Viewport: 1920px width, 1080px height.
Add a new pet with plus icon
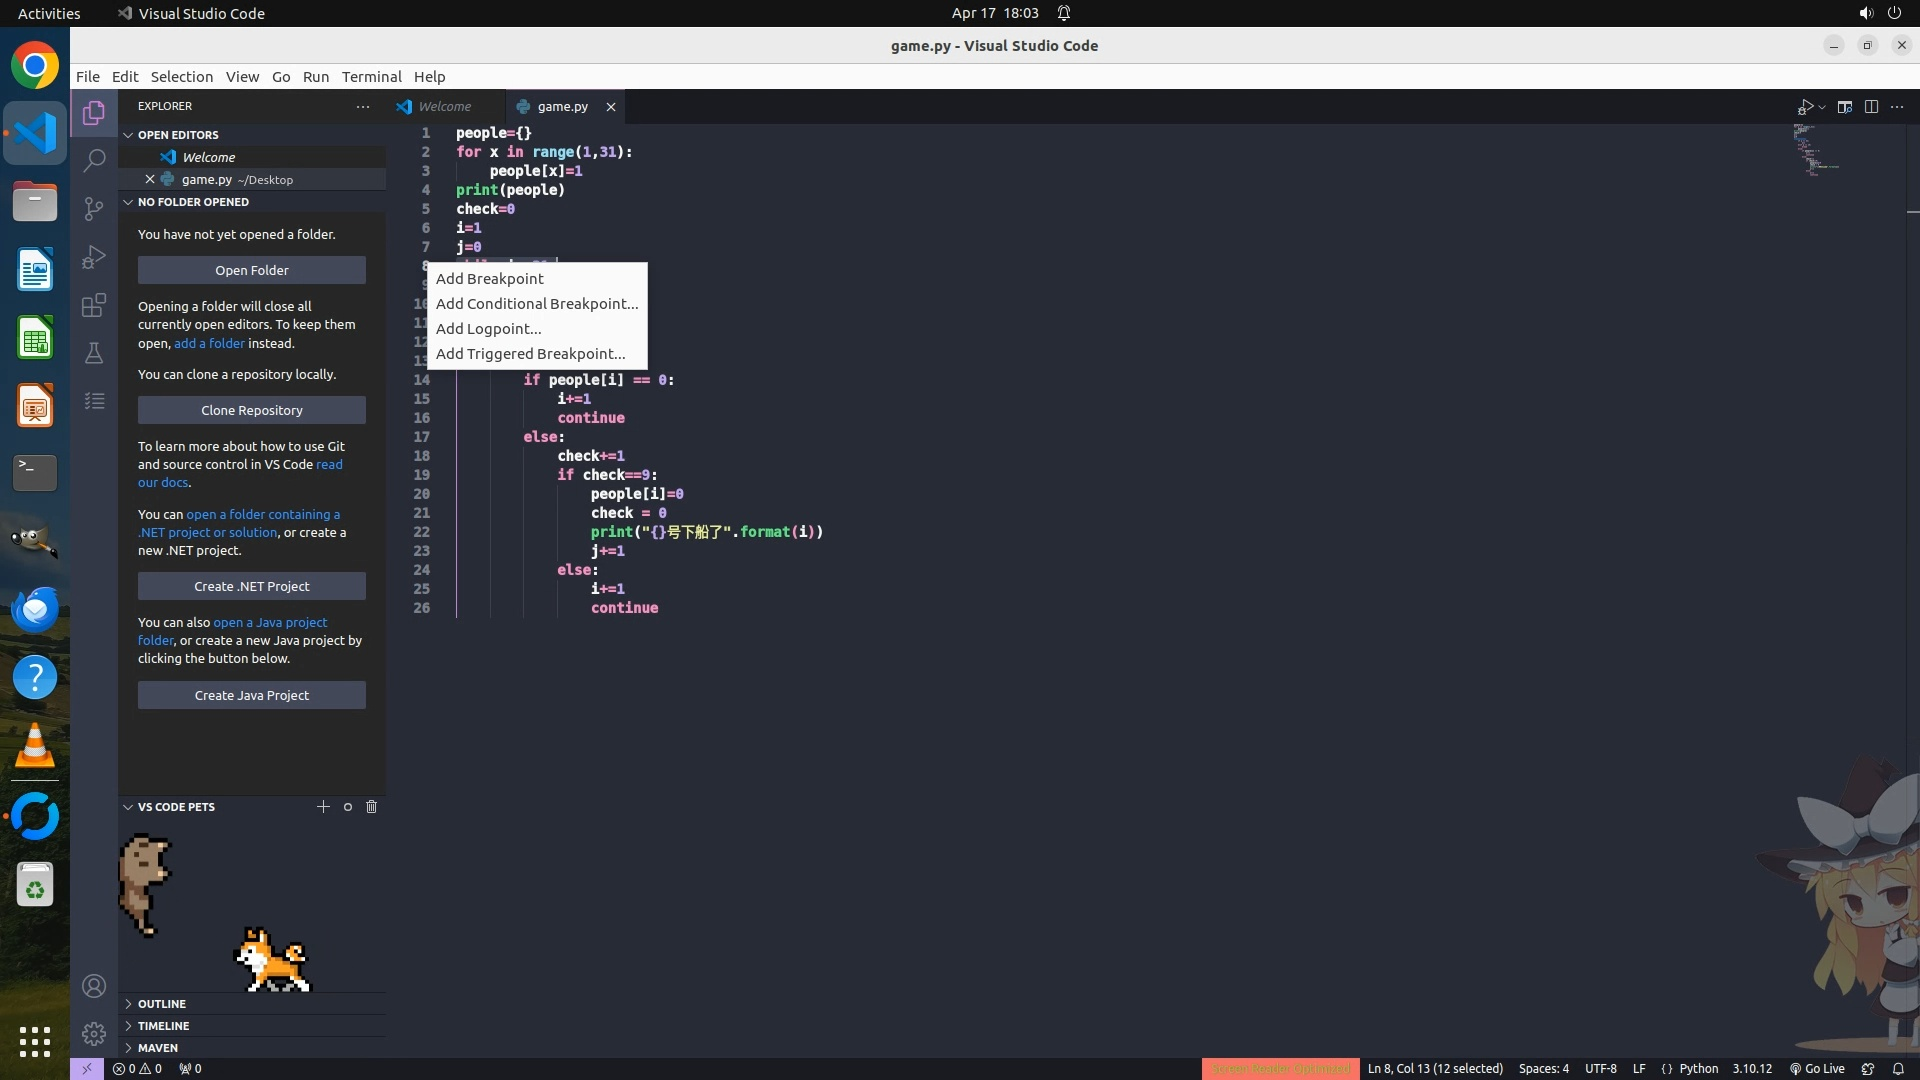tap(323, 807)
